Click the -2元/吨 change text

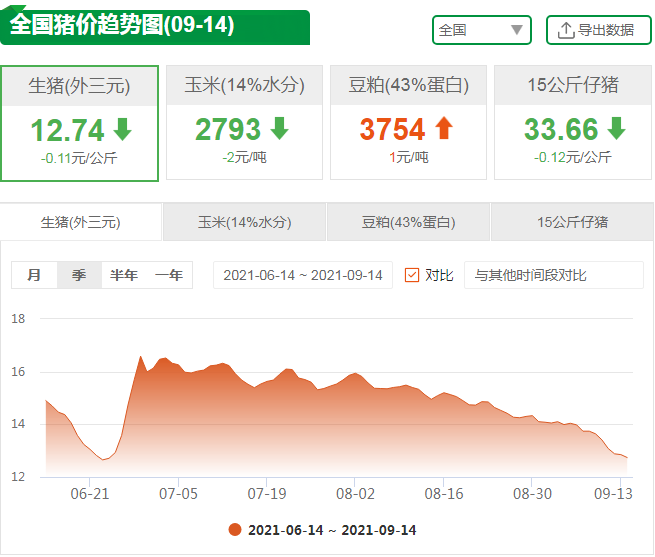pyautogui.click(x=244, y=157)
